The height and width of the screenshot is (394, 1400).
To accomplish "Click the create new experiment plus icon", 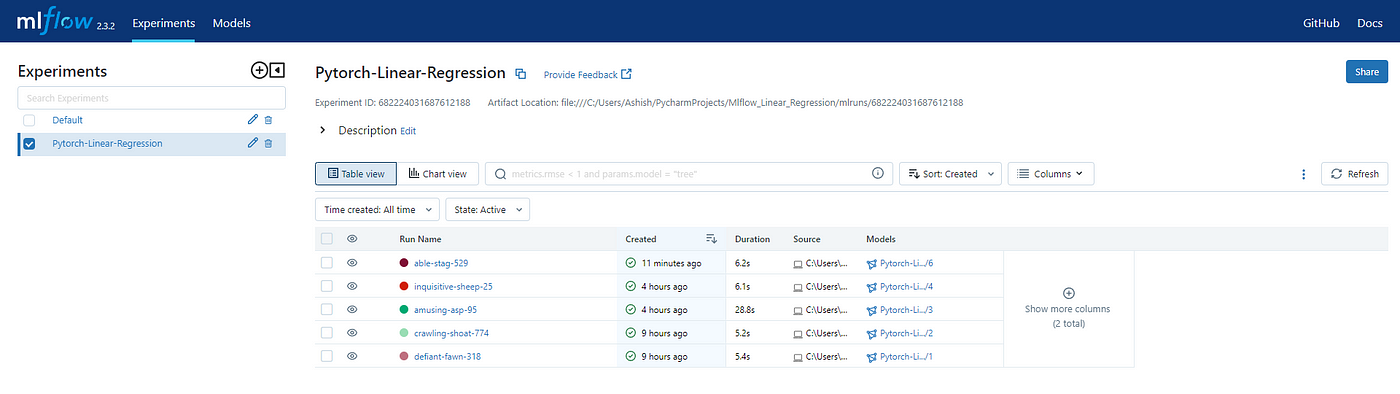I will 259,70.
